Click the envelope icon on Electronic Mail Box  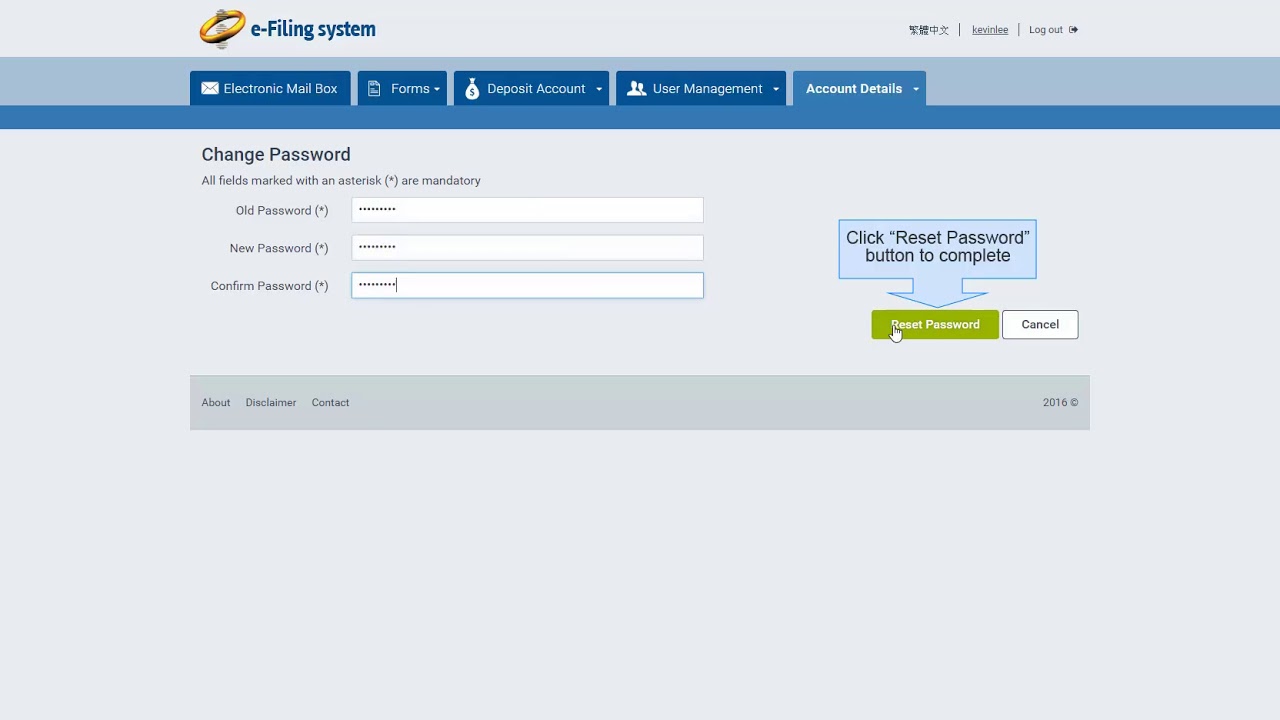[x=210, y=88]
